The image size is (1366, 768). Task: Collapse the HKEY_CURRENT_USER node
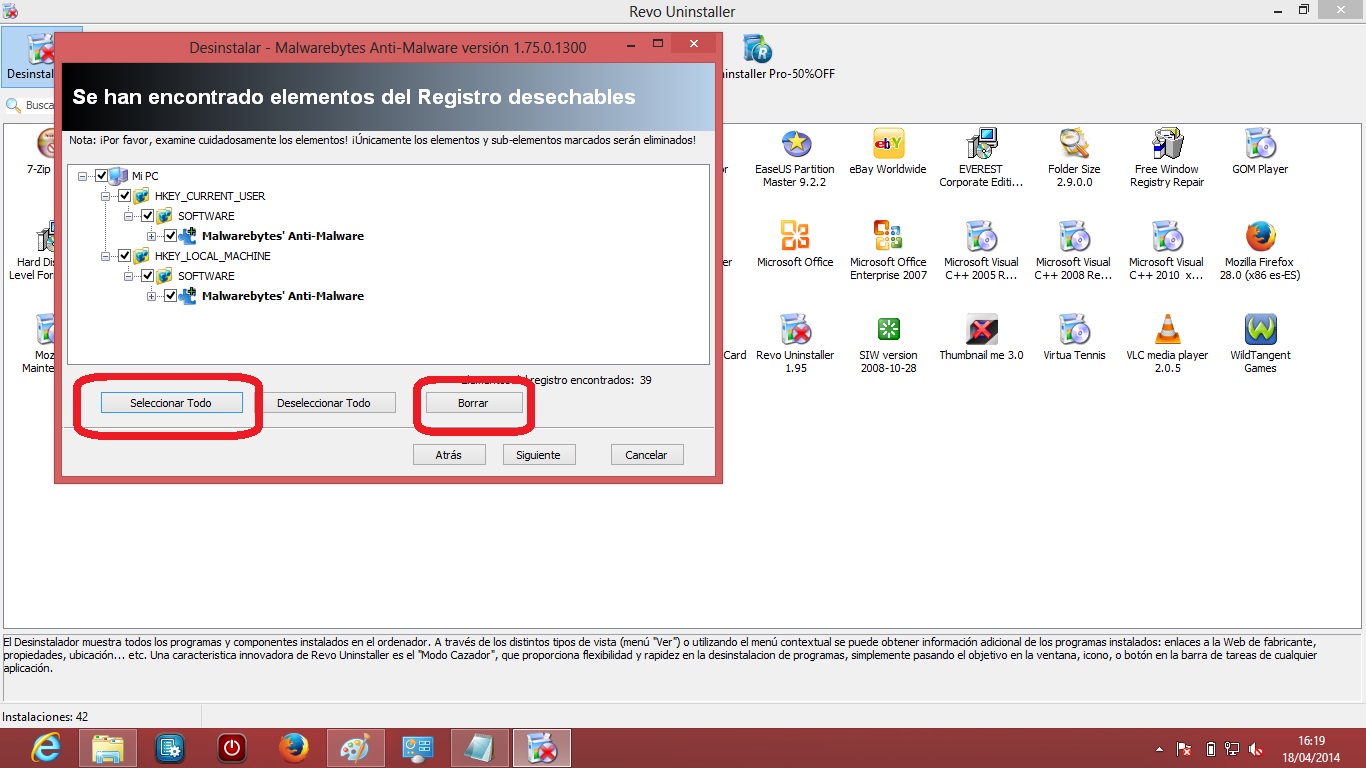coord(106,196)
